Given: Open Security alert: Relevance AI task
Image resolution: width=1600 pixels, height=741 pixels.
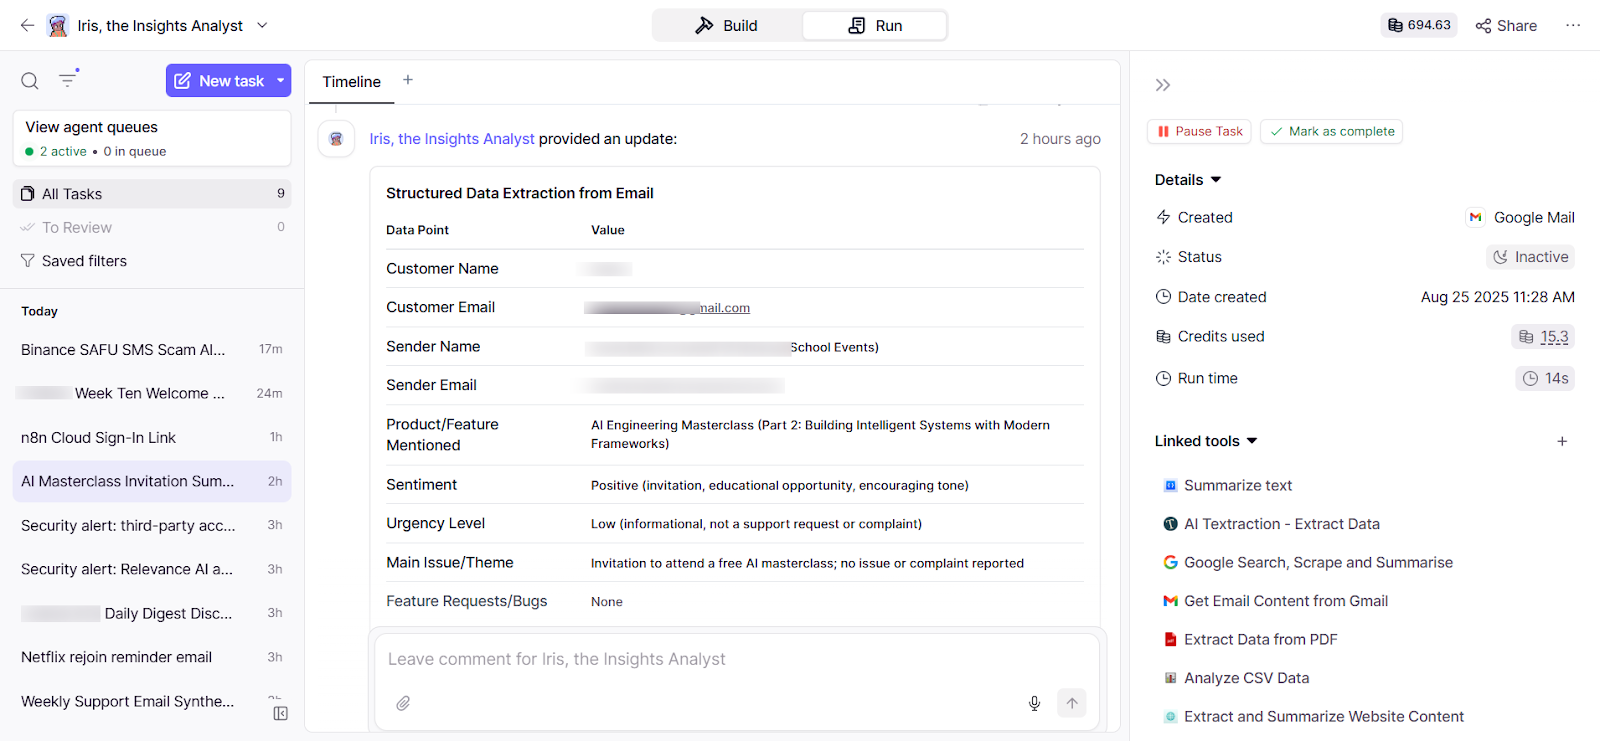Looking at the screenshot, I should coord(152,569).
